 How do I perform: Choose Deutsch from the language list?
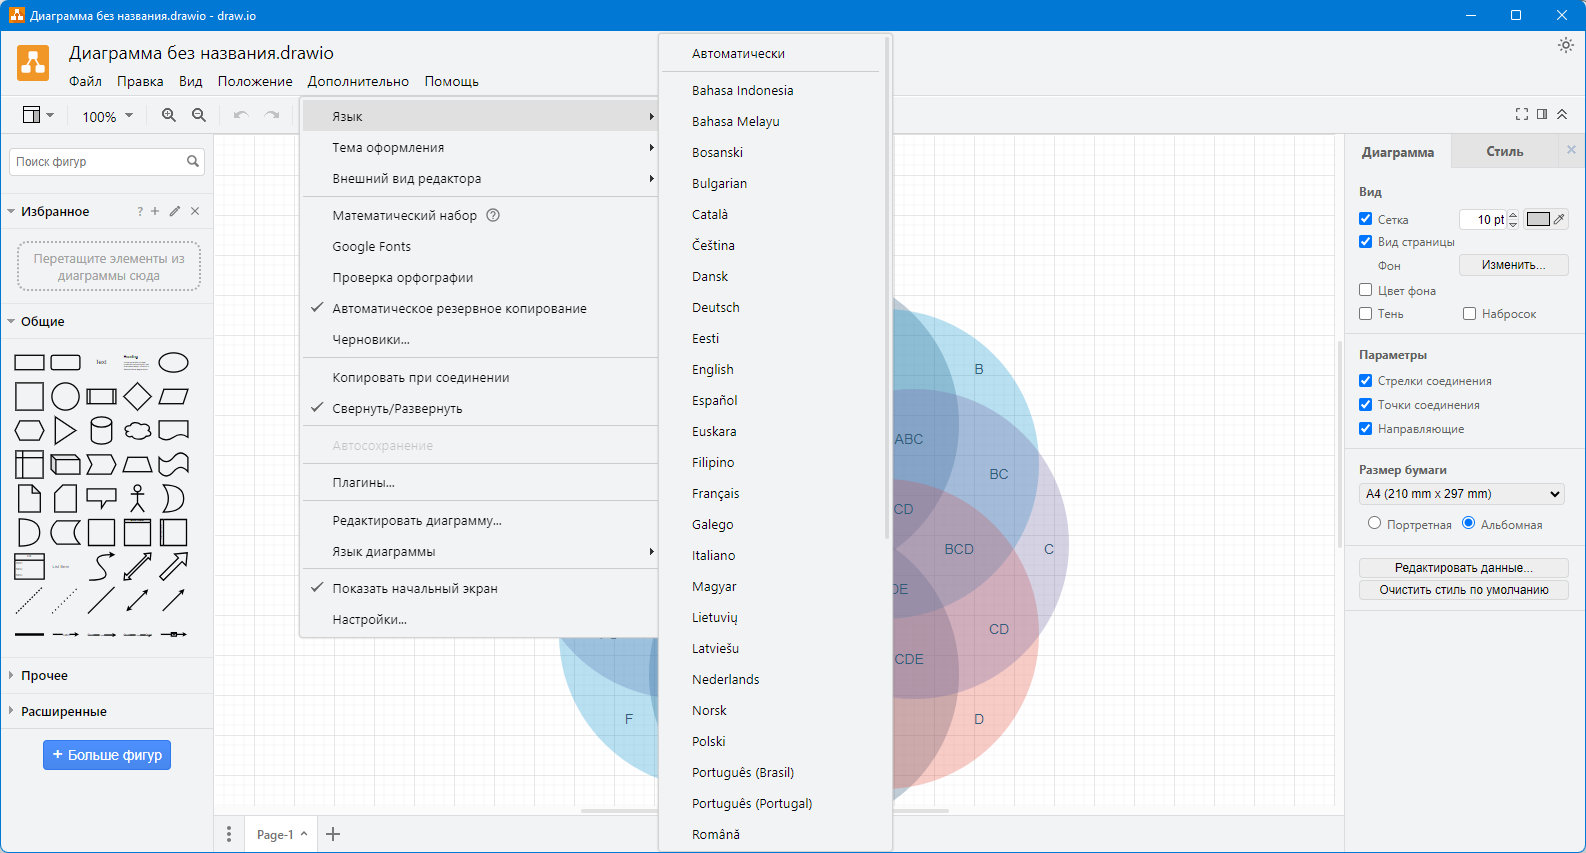(715, 307)
